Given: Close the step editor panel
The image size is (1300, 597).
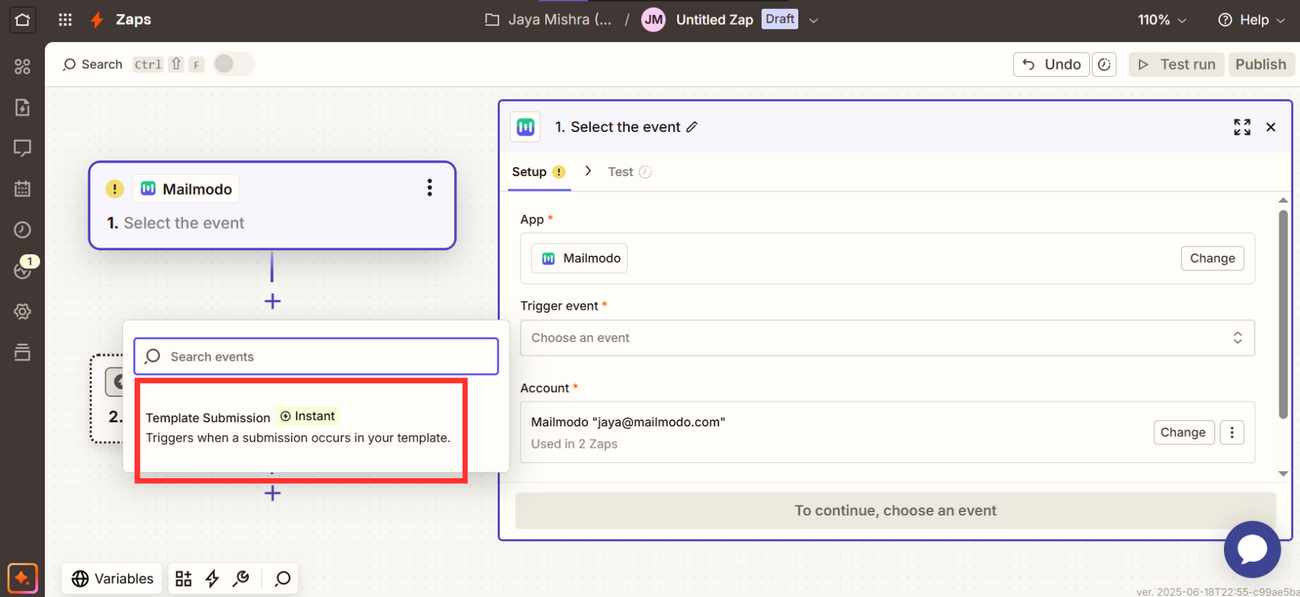Looking at the screenshot, I should tap(1271, 127).
